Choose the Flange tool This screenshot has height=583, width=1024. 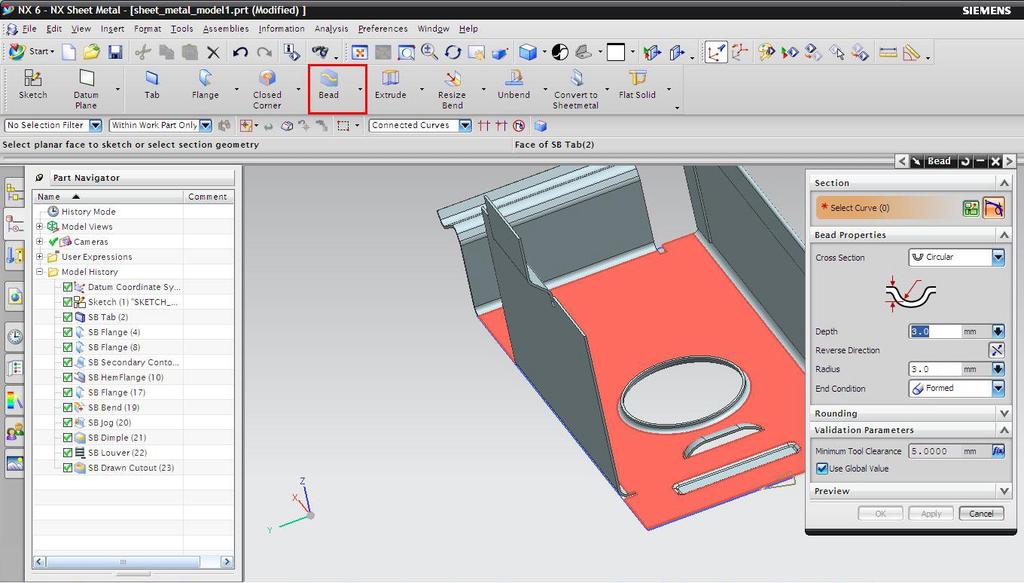click(205, 86)
